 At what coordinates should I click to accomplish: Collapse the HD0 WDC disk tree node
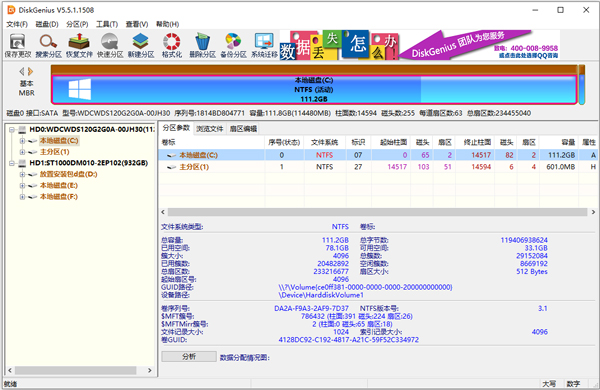tap(12, 130)
